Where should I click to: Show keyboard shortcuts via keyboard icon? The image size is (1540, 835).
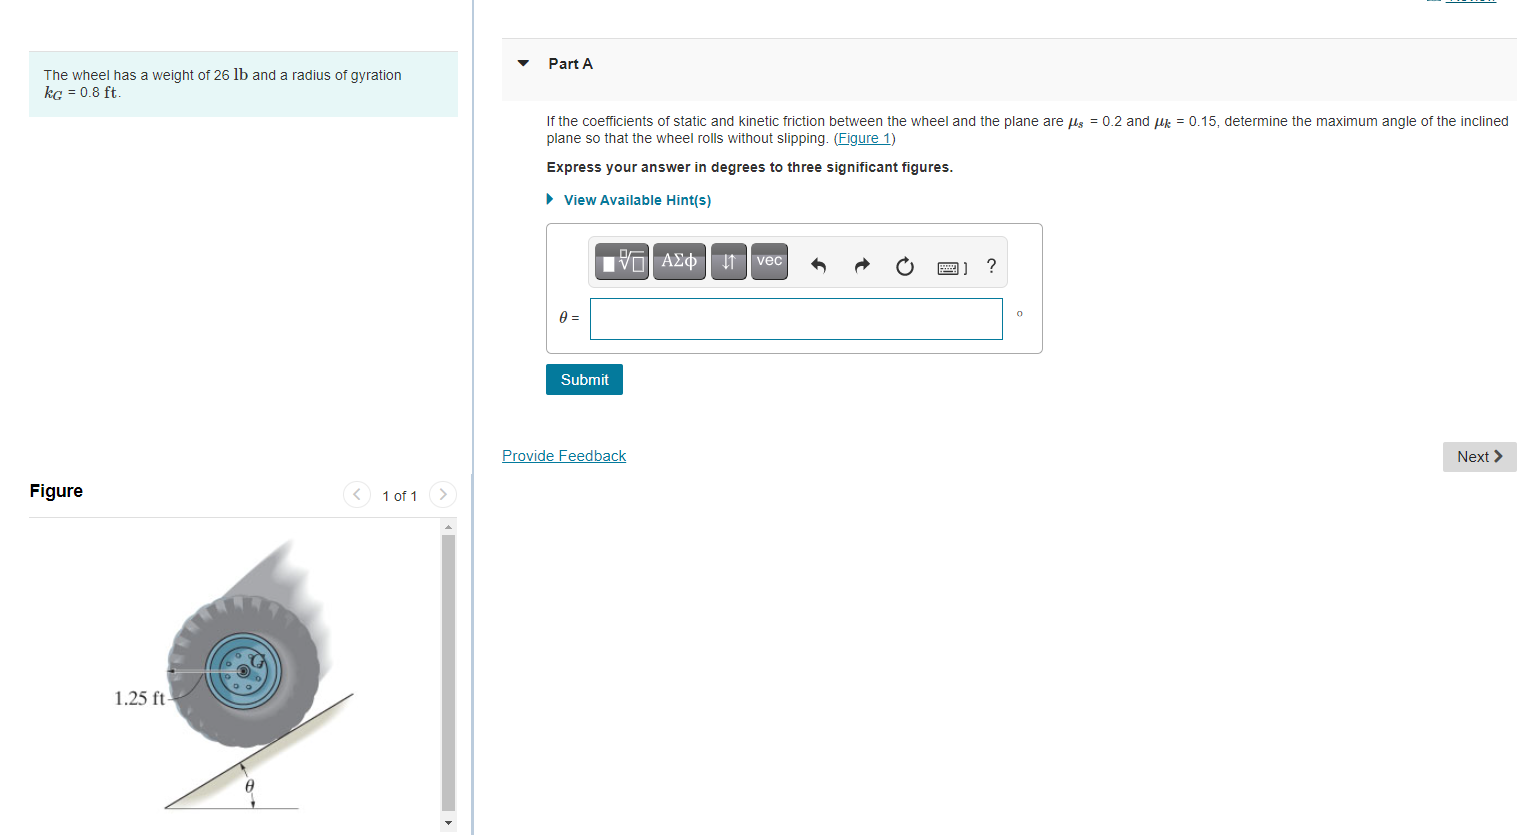click(x=952, y=267)
